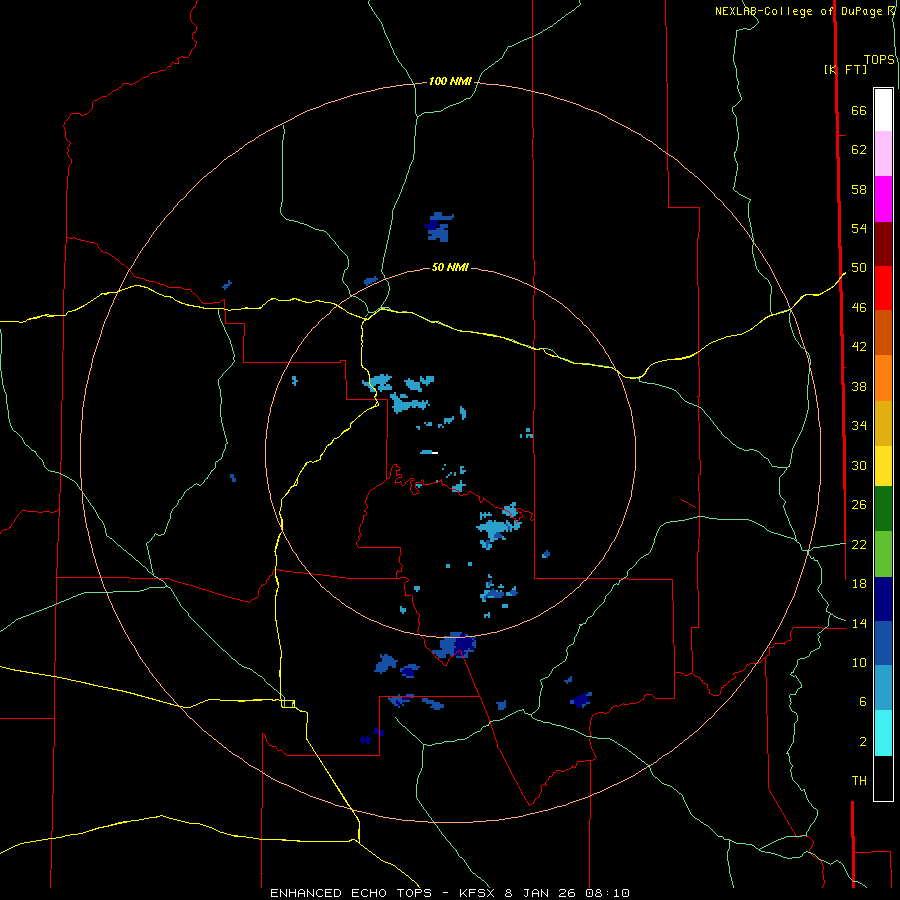Click the 30 value on the legend
The width and height of the screenshot is (900, 900).
coord(859,465)
